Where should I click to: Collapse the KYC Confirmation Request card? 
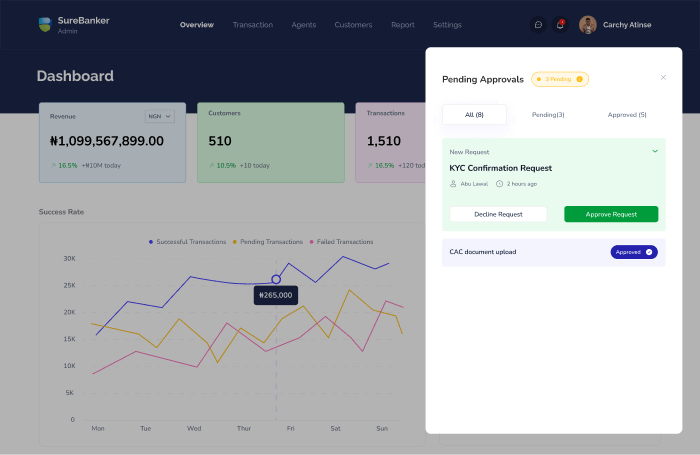(x=655, y=151)
